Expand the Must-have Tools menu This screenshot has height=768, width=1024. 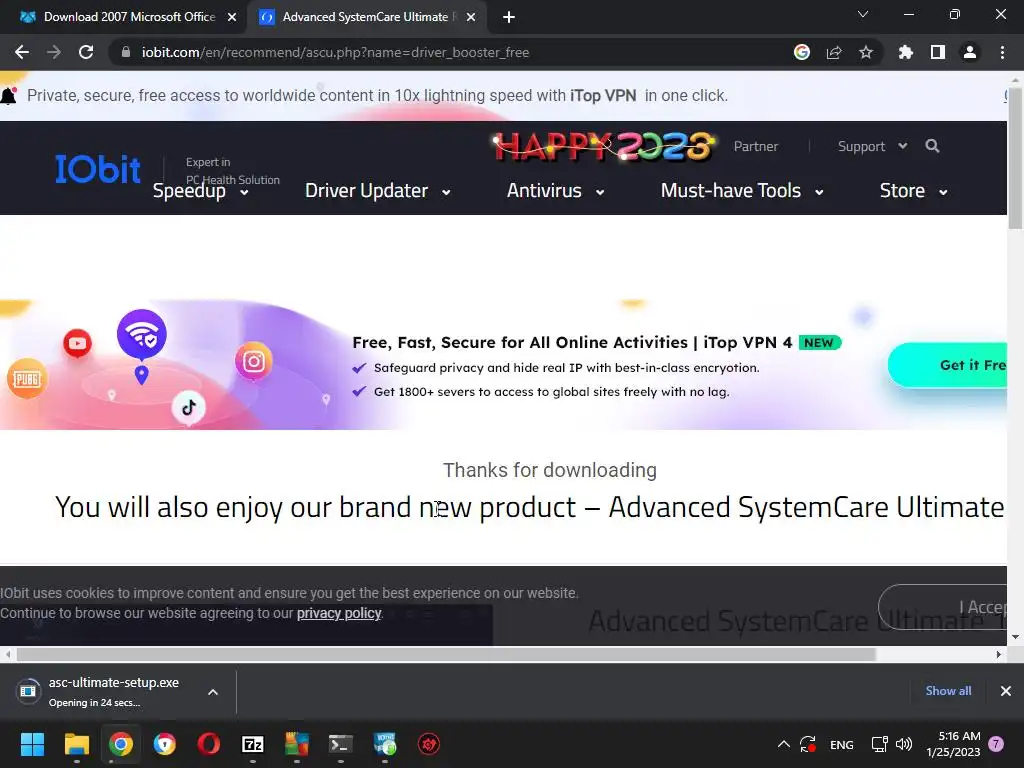pos(742,191)
